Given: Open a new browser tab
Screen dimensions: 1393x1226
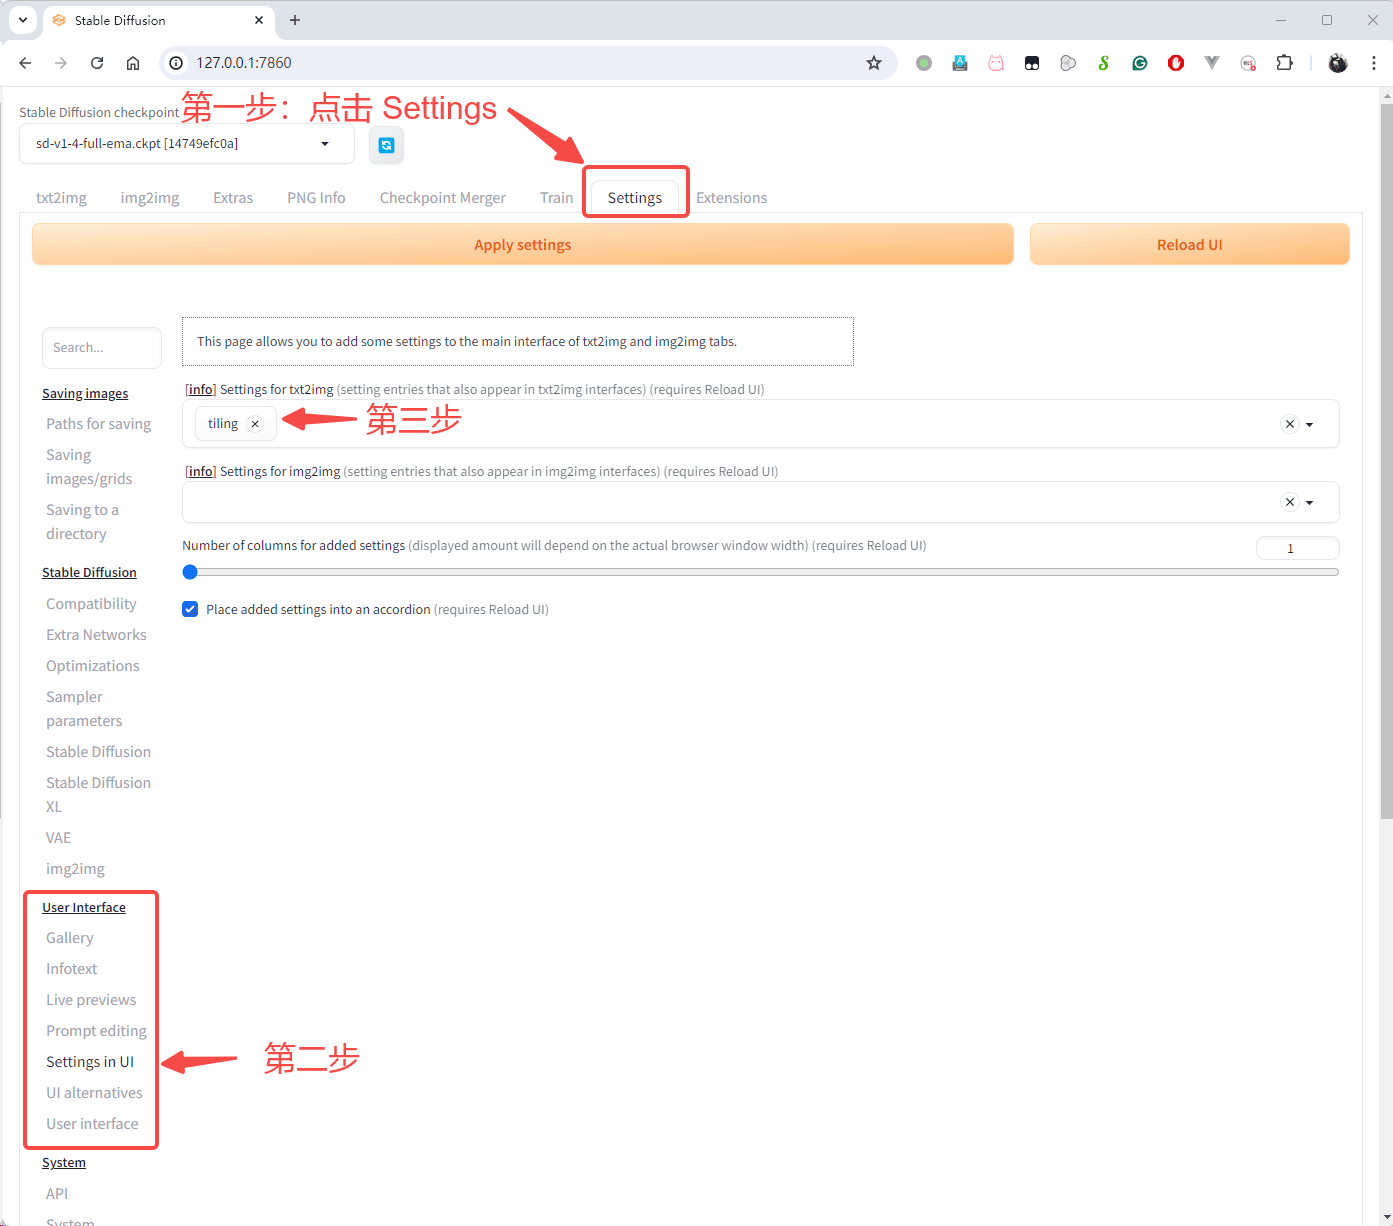Looking at the screenshot, I should (295, 20).
